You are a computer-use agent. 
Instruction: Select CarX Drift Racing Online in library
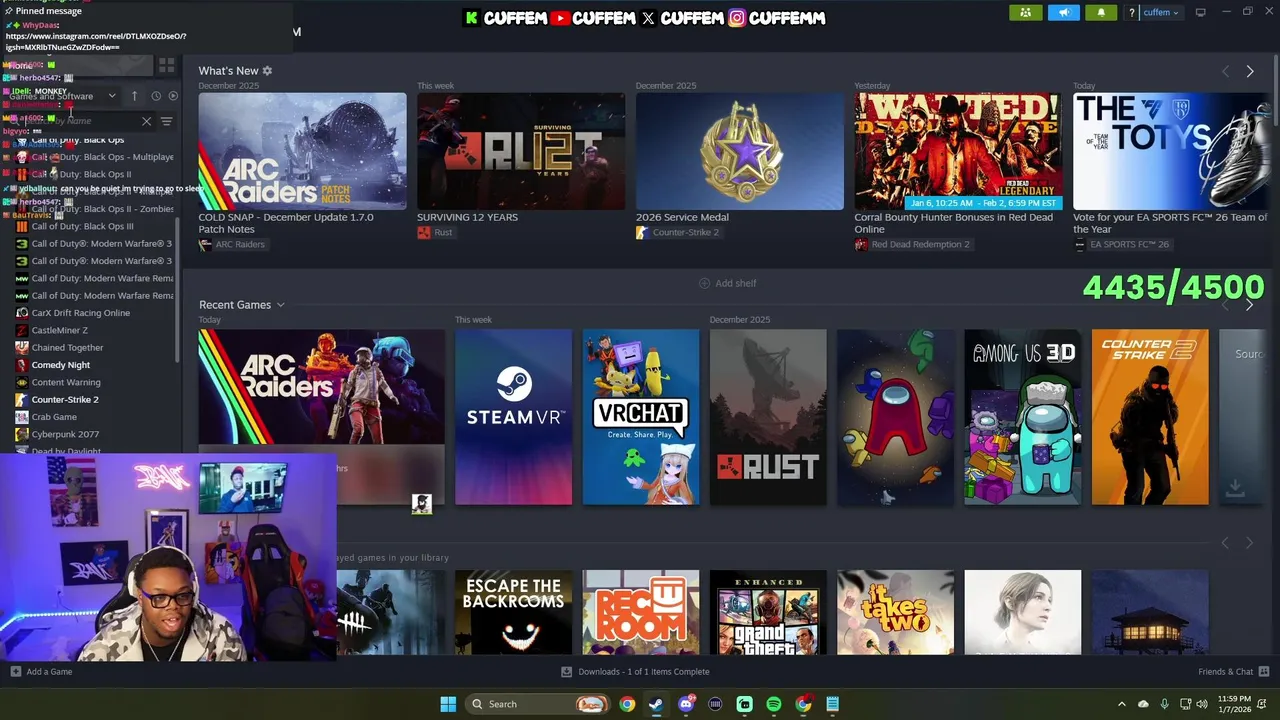coord(81,313)
